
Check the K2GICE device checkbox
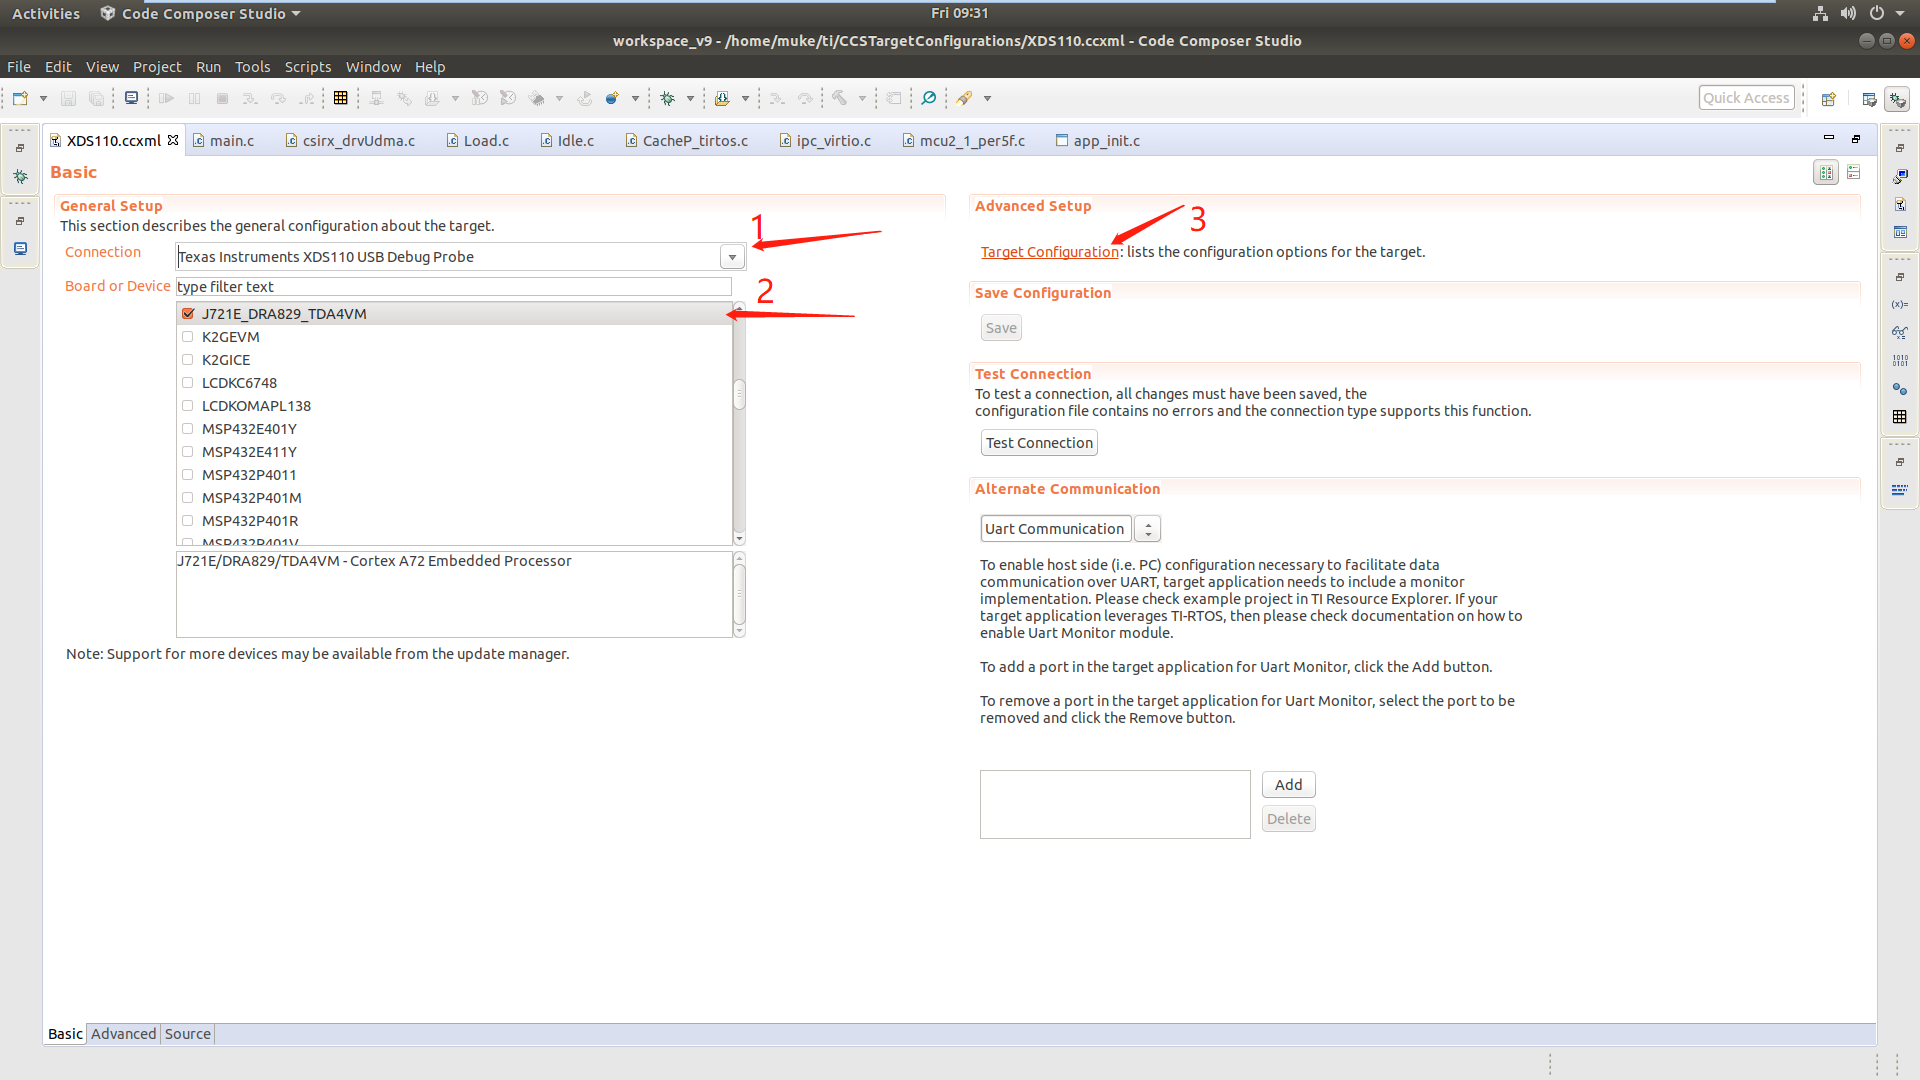pos(188,360)
